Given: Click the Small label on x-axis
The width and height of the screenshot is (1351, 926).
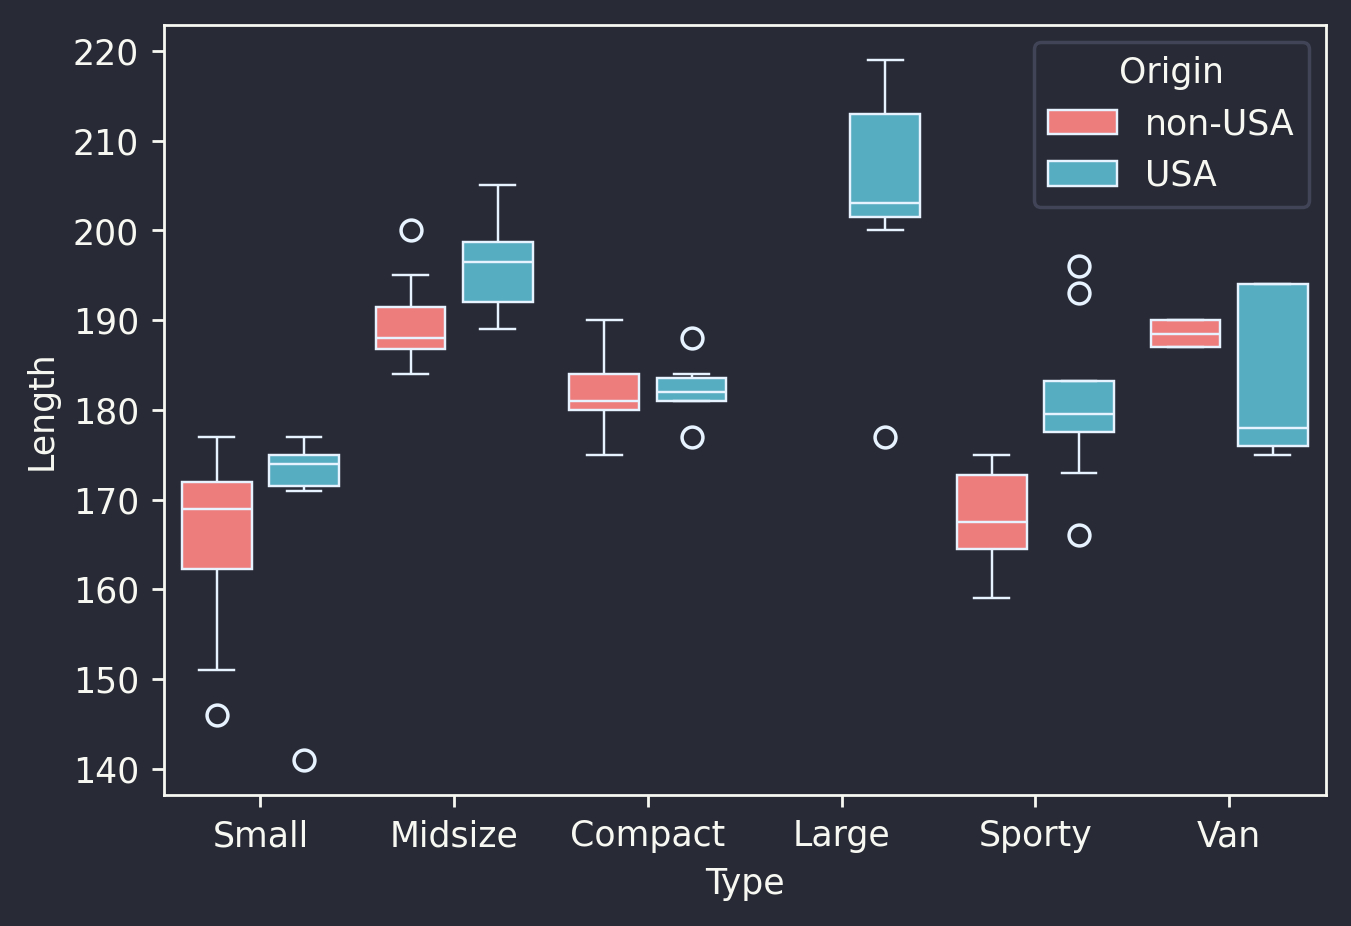Looking at the screenshot, I should [260, 834].
